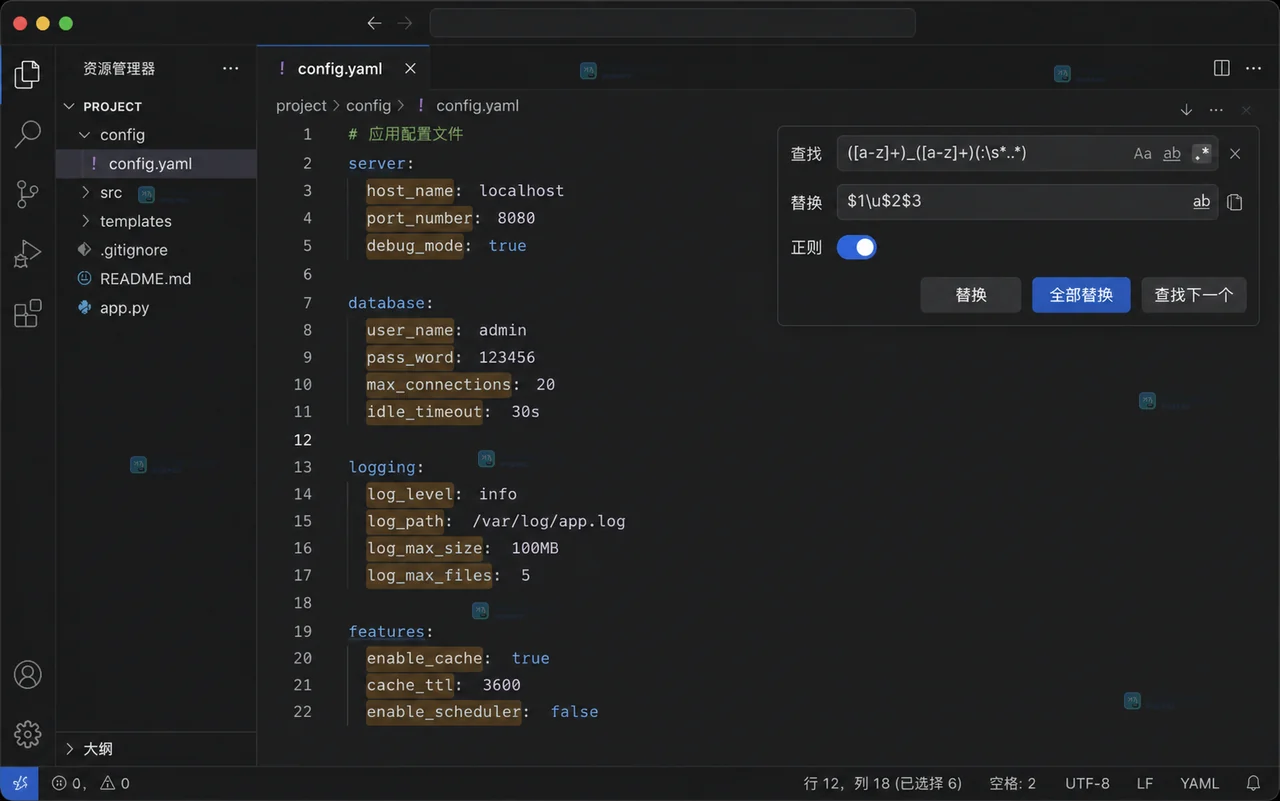This screenshot has width=1280, height=801.
Task: Toggle regular expression option in find field
Action: pos(1202,154)
